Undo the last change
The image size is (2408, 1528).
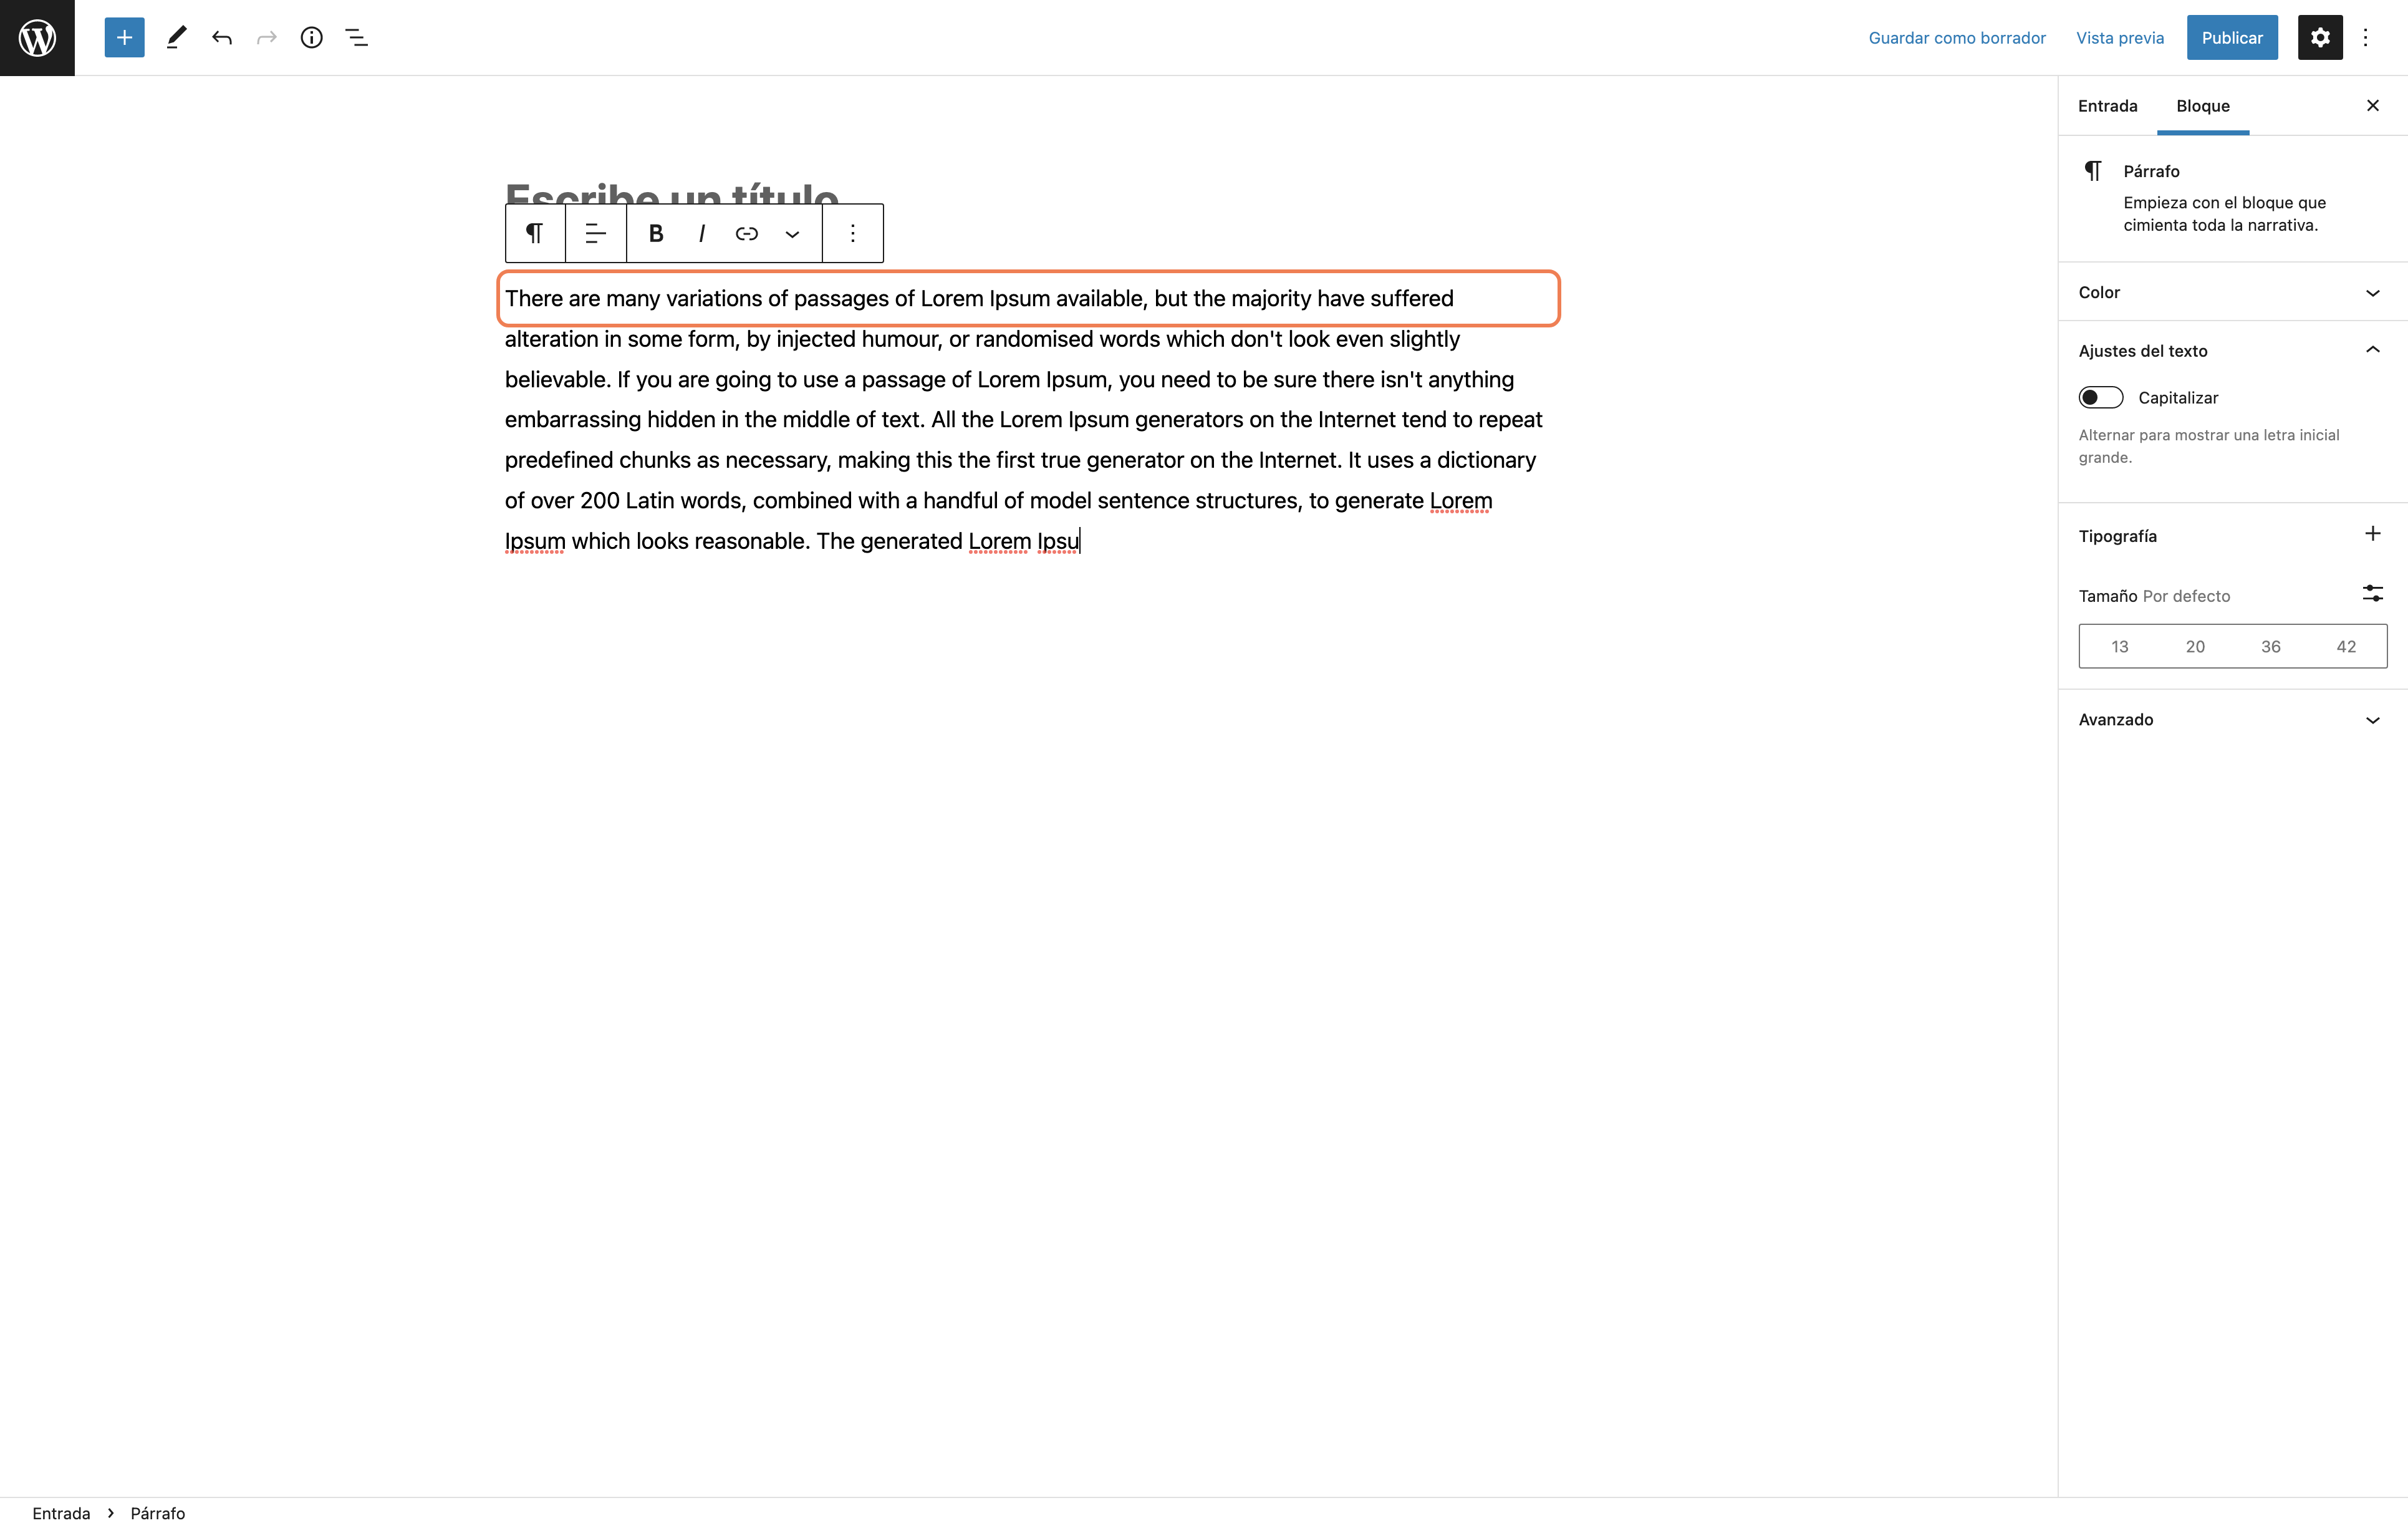click(222, 37)
